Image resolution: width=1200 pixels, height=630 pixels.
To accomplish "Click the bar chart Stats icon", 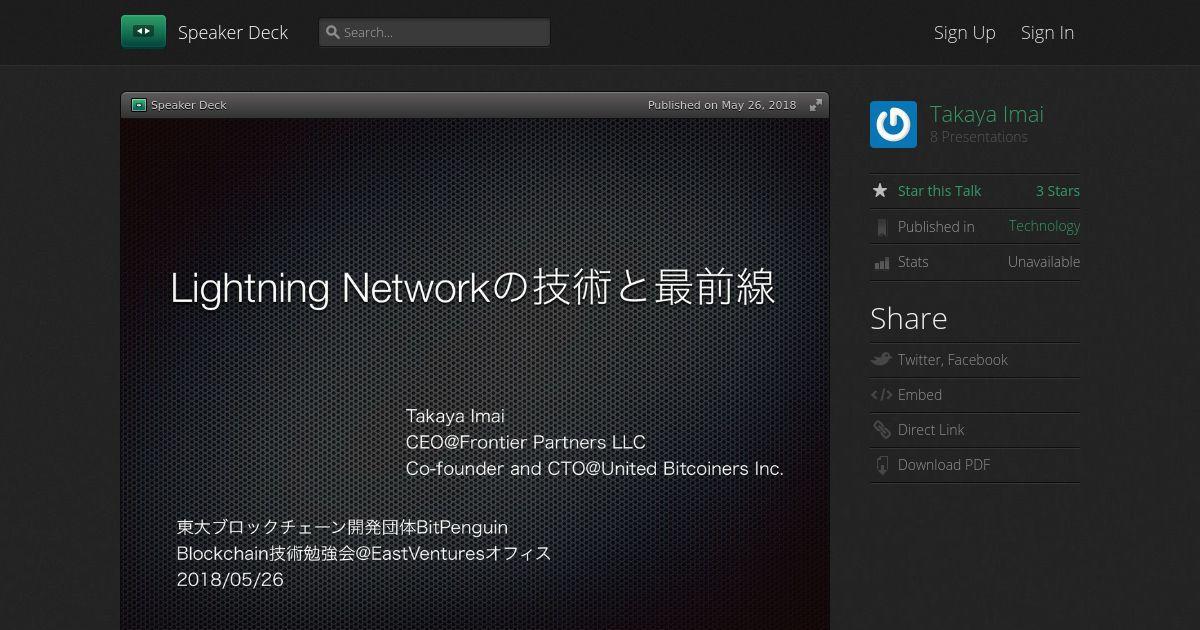I will [x=881, y=263].
